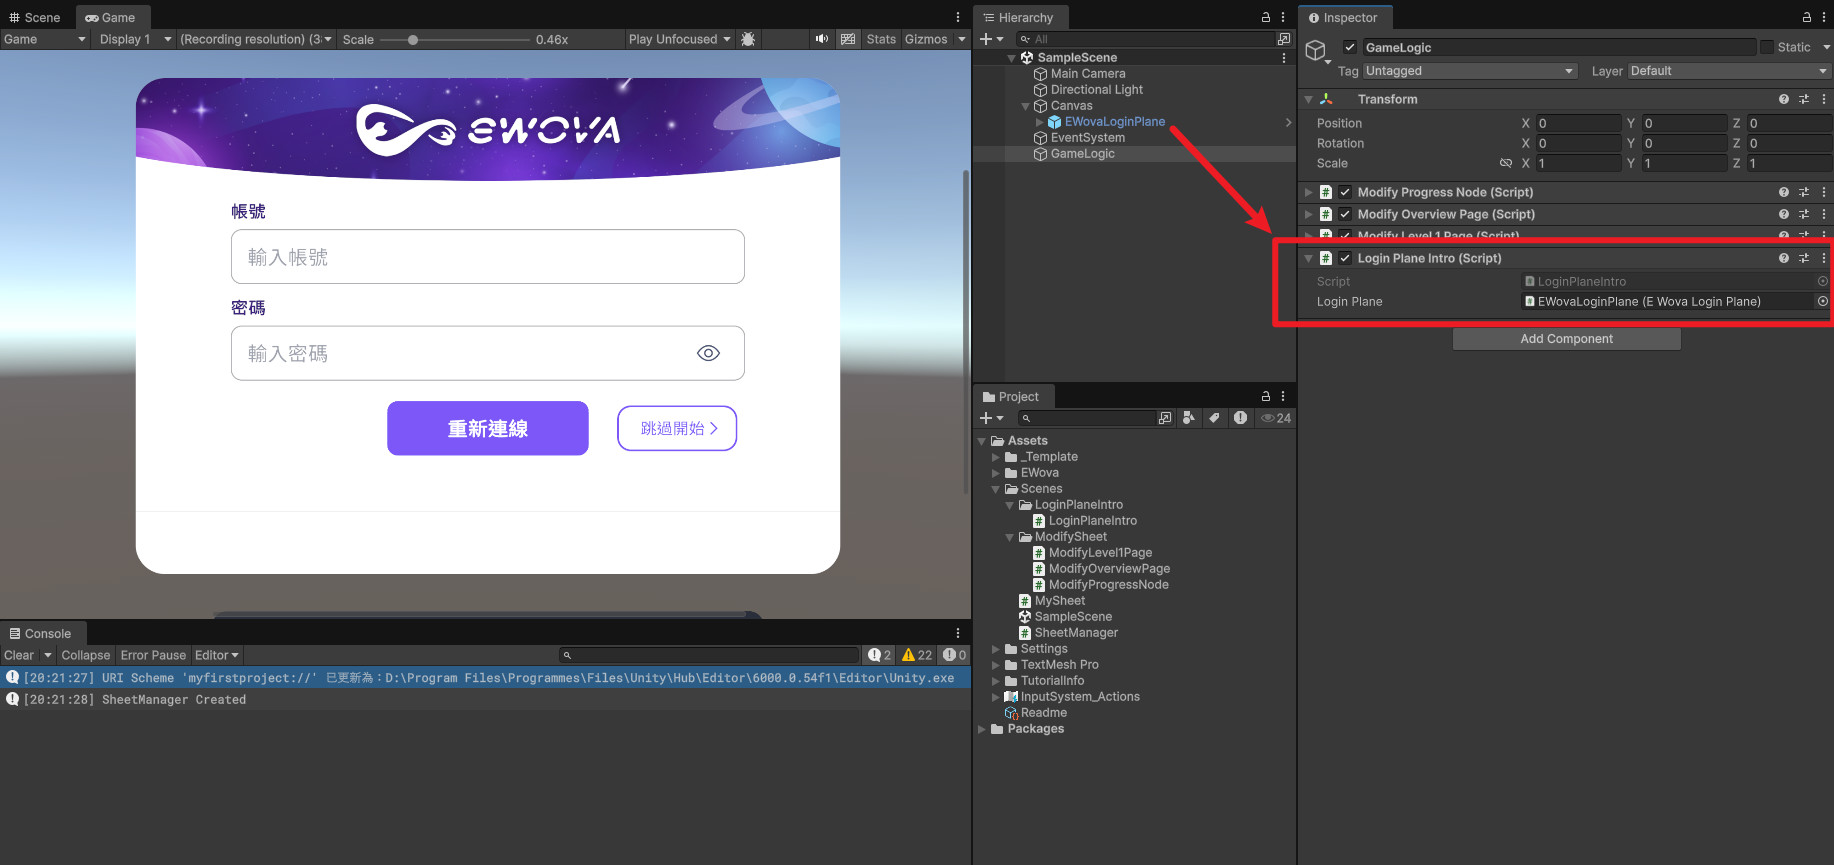1834x865 pixels.
Task: Click the Game view Scale slider handle
Action: pos(413,40)
